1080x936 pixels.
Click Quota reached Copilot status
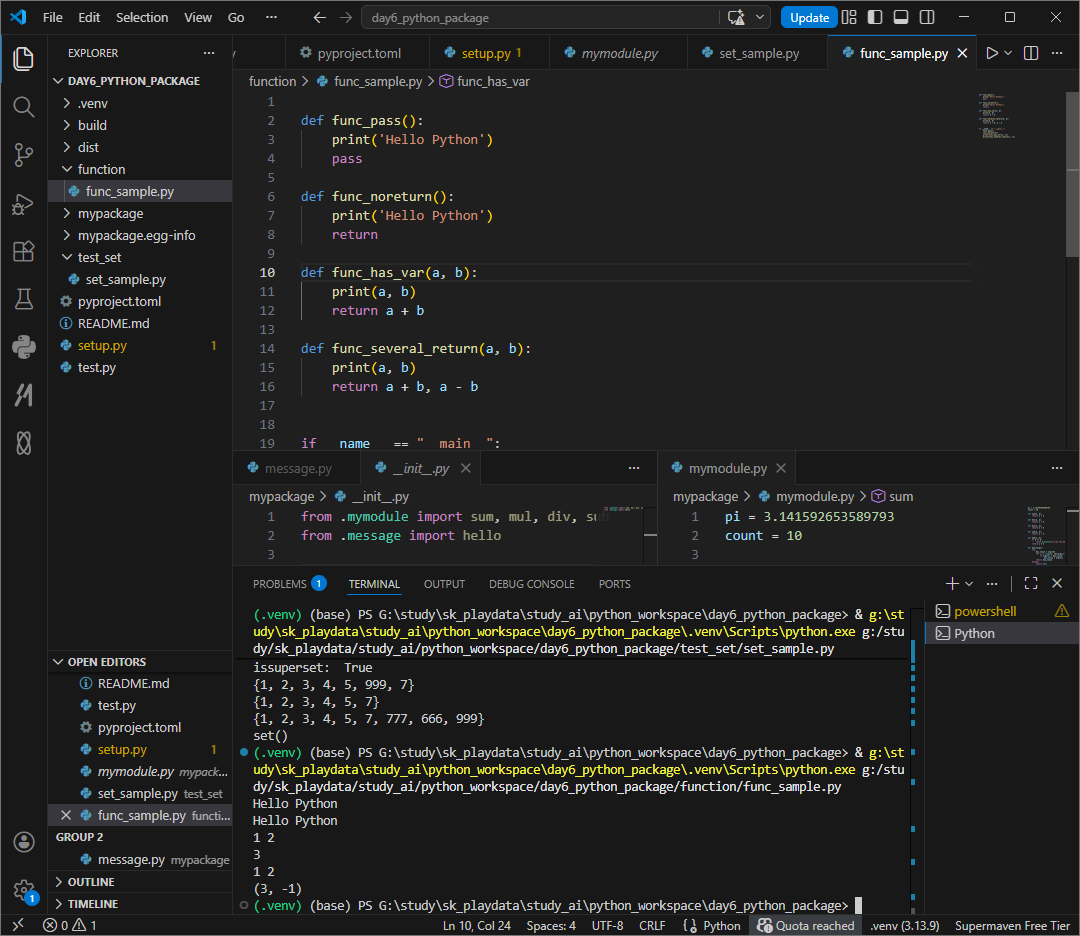click(x=806, y=925)
